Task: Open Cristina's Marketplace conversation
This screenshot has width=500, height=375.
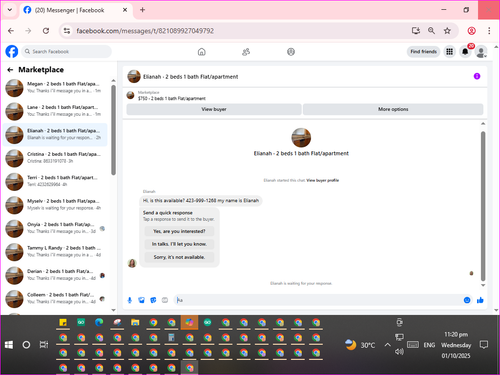Action: (55, 158)
